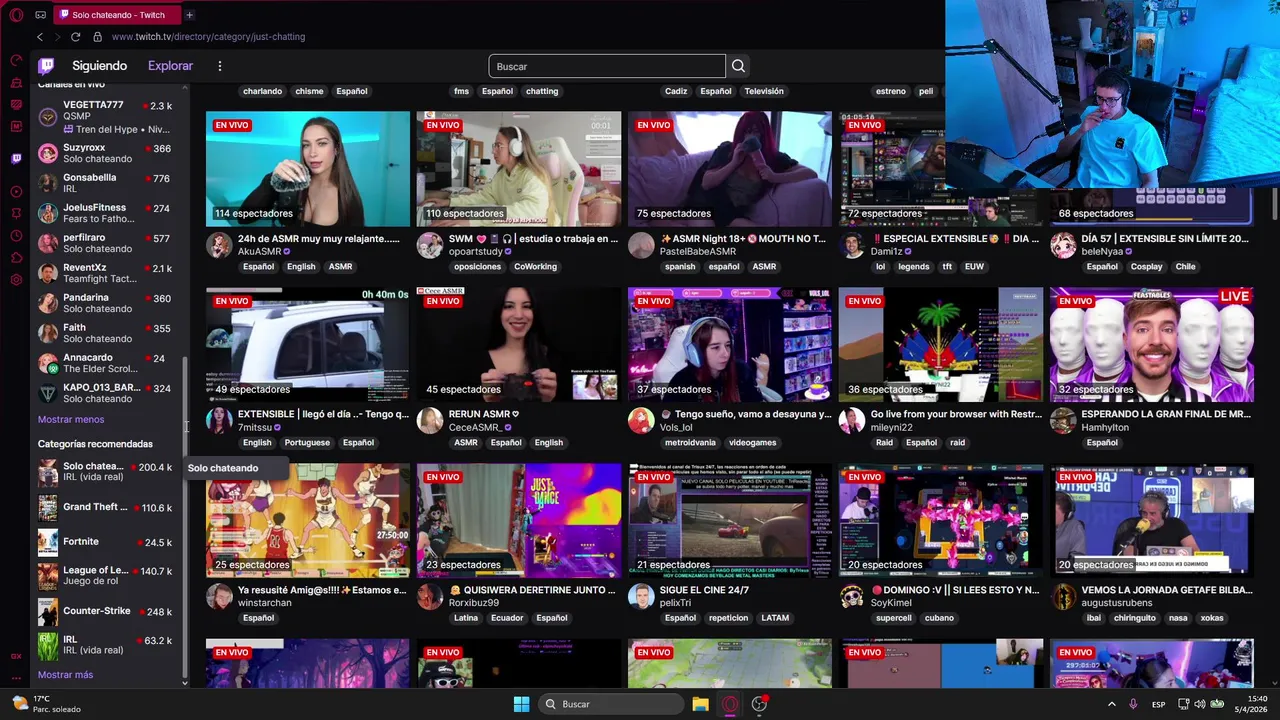
Task: Open Fortnite recommended category
Action: coord(108,542)
